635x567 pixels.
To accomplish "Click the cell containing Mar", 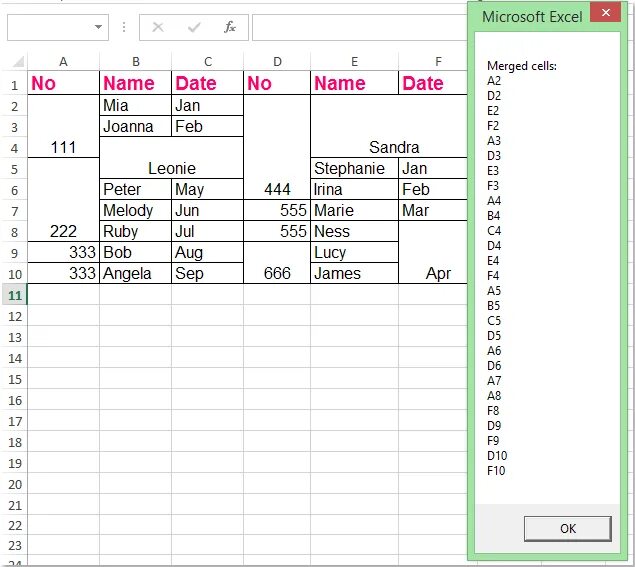I will tap(433, 210).
